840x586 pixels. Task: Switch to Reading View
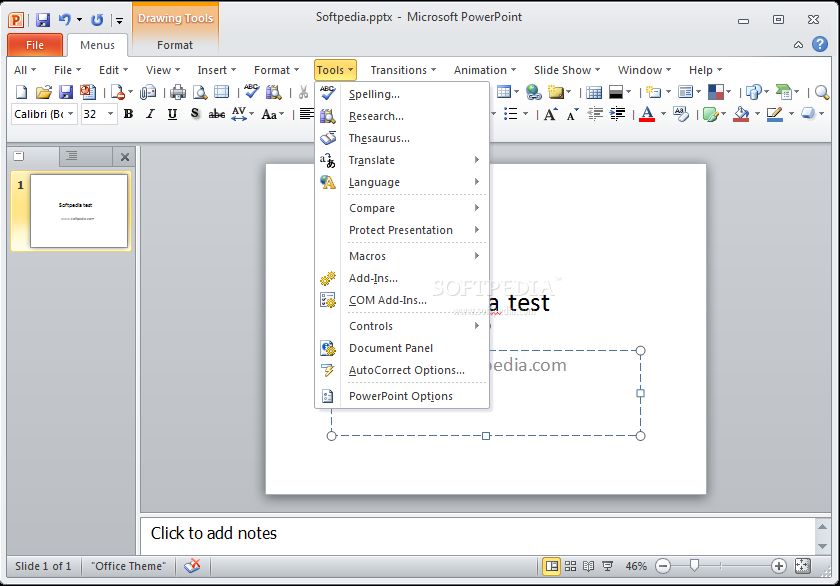(x=588, y=566)
